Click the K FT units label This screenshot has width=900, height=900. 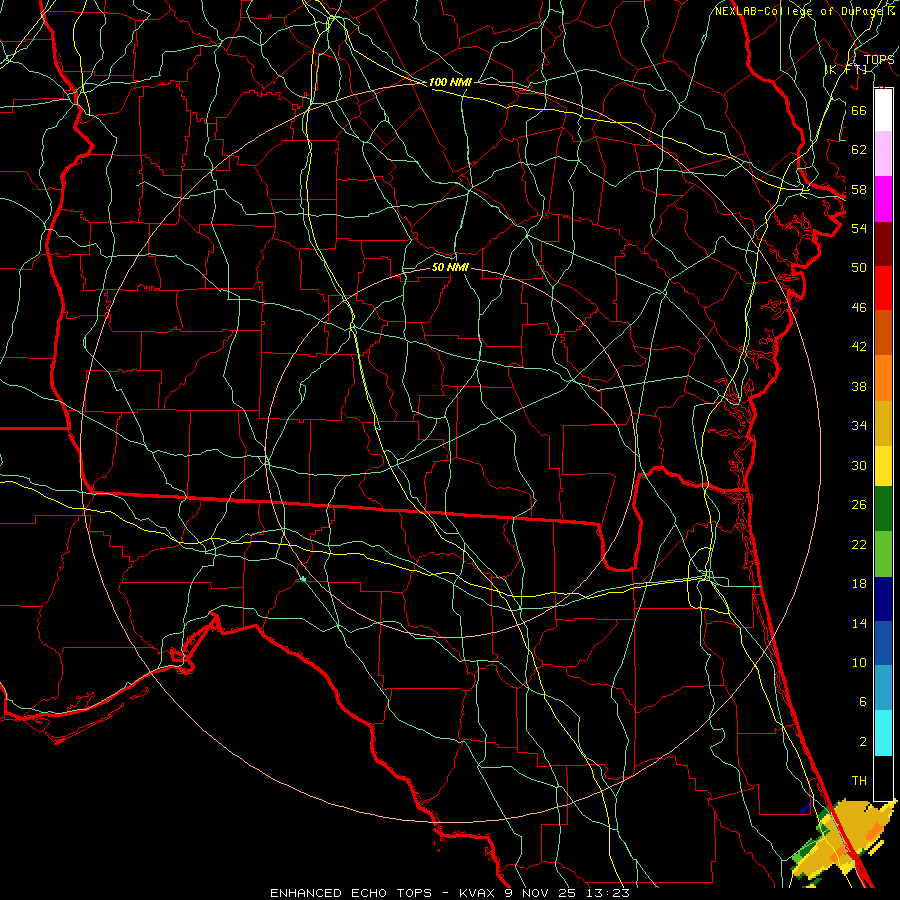coord(846,69)
